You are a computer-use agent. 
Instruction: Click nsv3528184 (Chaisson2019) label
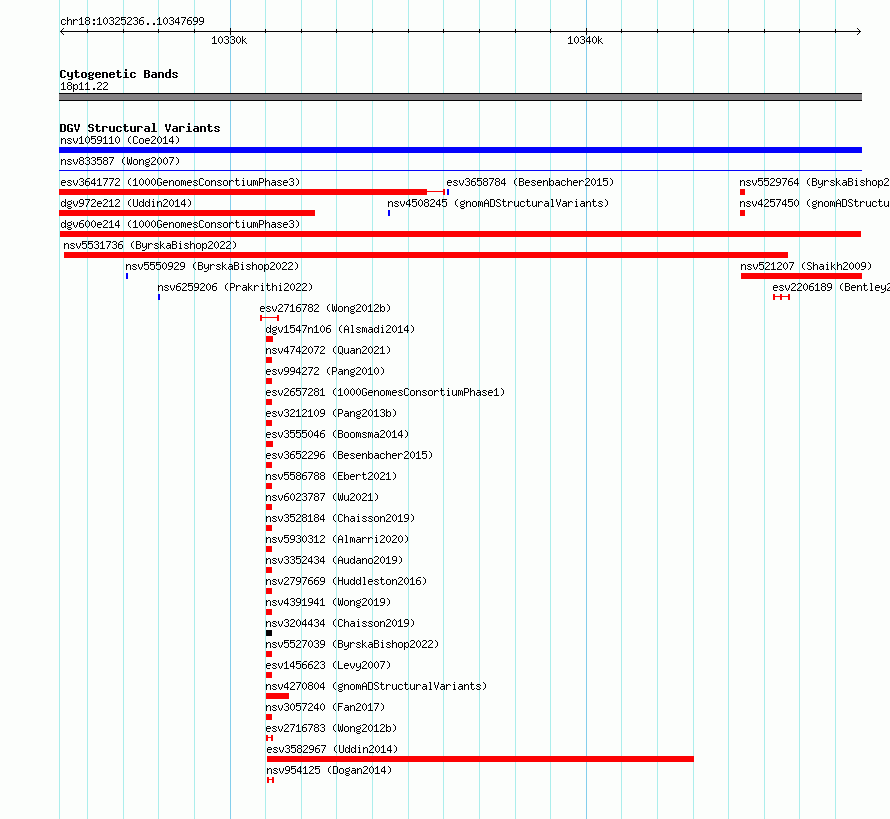pyautogui.click(x=340, y=518)
